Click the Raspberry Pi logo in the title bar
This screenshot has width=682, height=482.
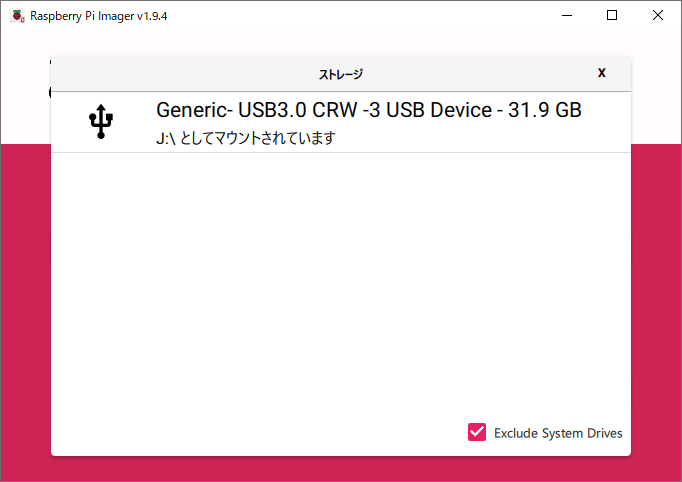[x=17, y=16]
